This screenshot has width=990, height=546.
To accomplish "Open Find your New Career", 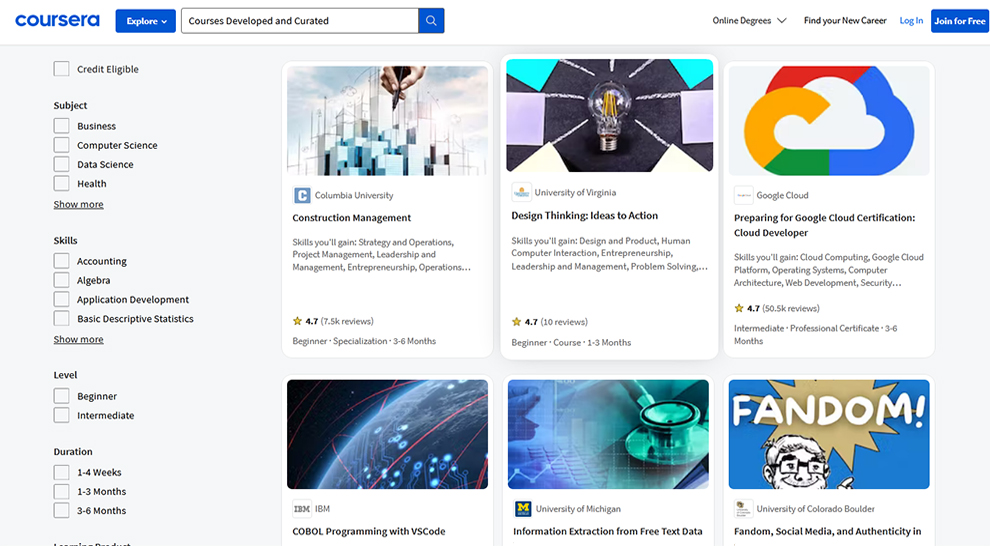I will point(845,21).
